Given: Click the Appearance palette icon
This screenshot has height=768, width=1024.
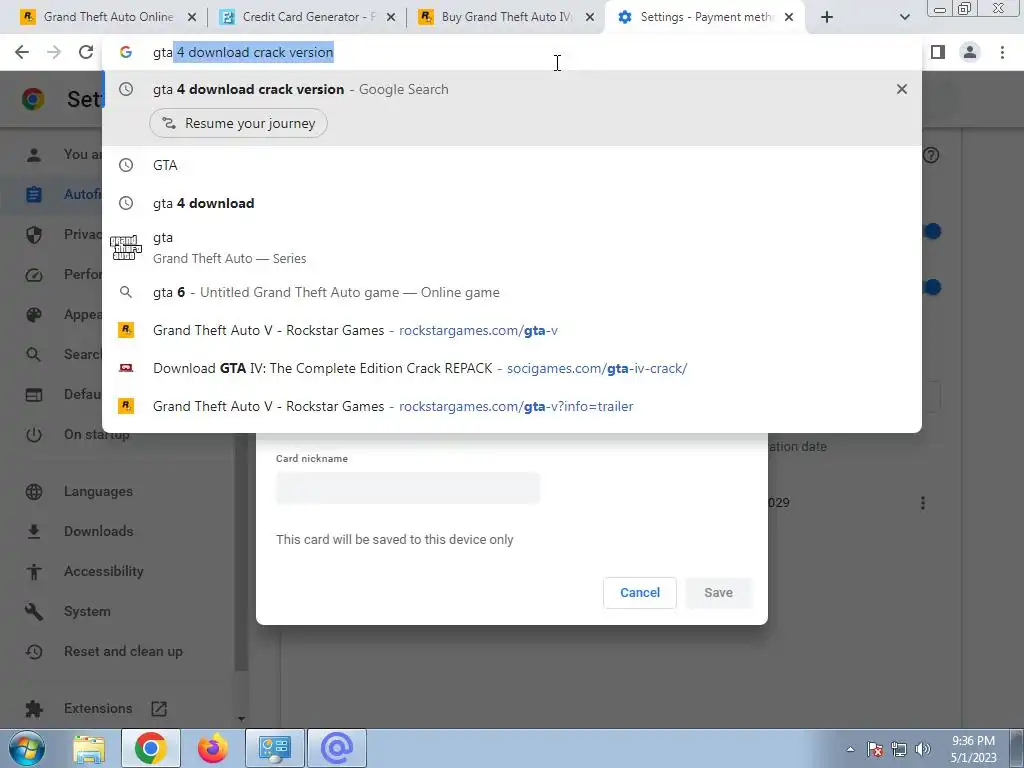Looking at the screenshot, I should (33, 315).
